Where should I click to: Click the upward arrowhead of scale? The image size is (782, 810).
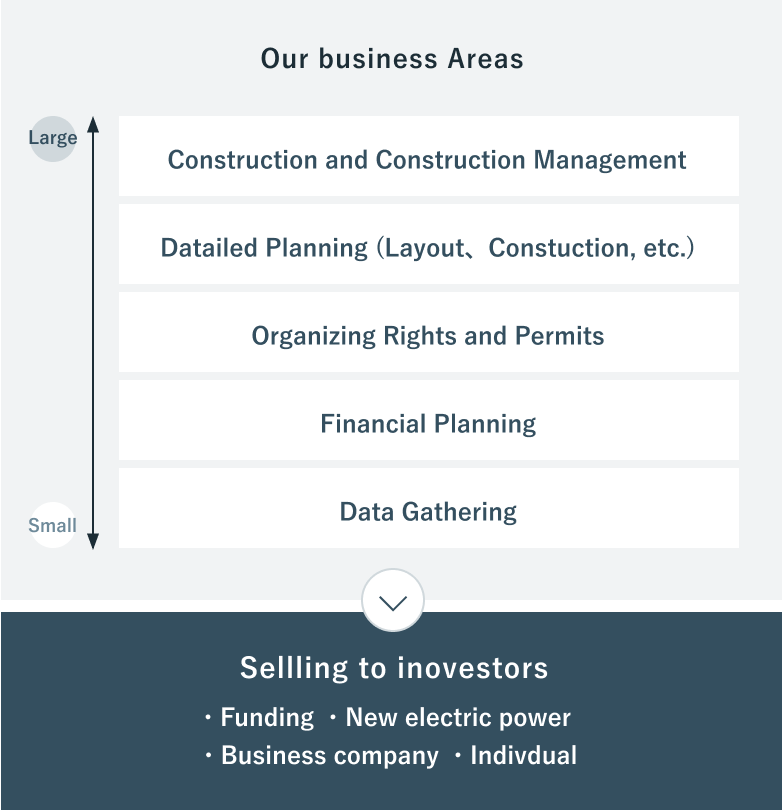click(x=93, y=125)
